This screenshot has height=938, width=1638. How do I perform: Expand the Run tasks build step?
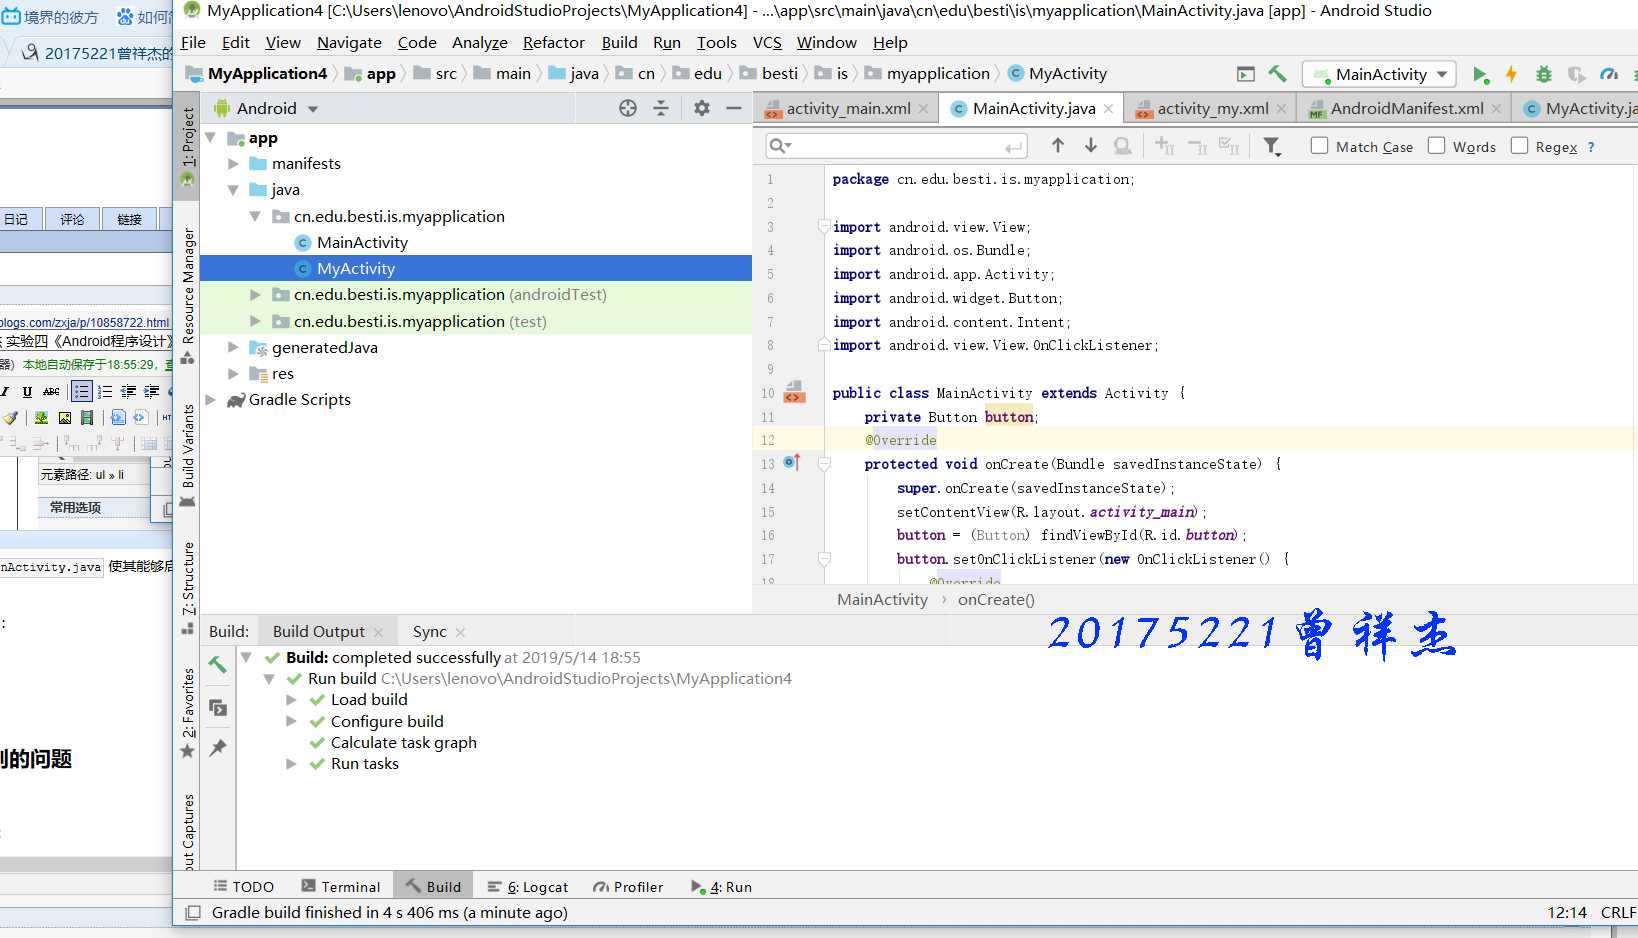[x=291, y=763]
